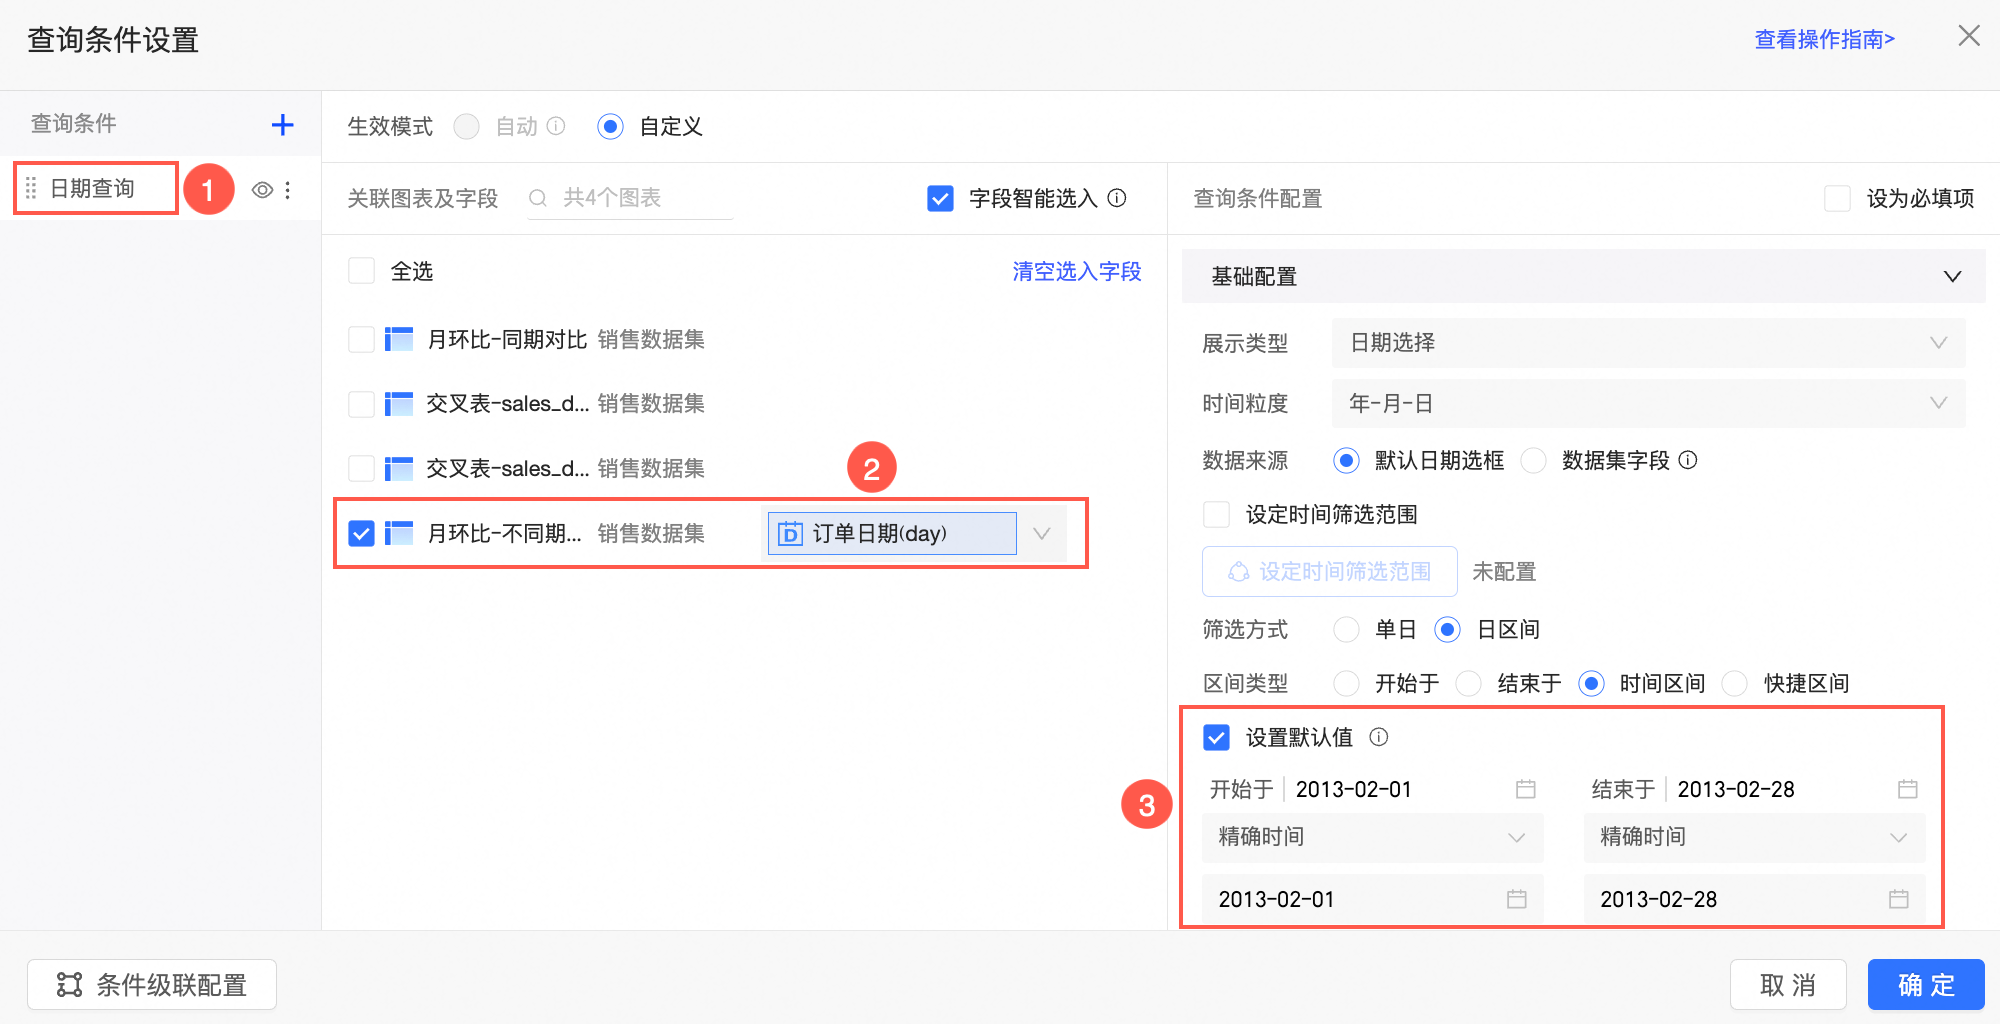
Task: Uncheck the 月环比-不同期... chart checkbox
Action: (x=361, y=533)
